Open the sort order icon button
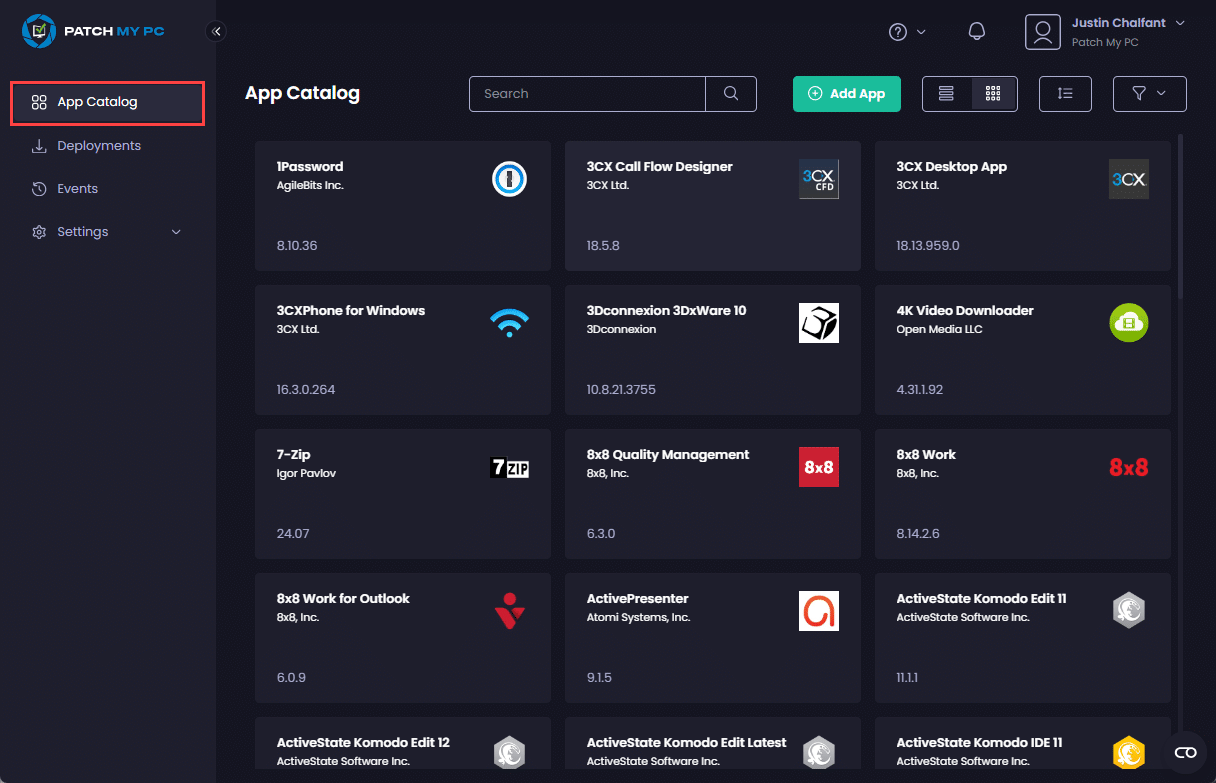Viewport: 1216px width, 783px height. (1065, 94)
